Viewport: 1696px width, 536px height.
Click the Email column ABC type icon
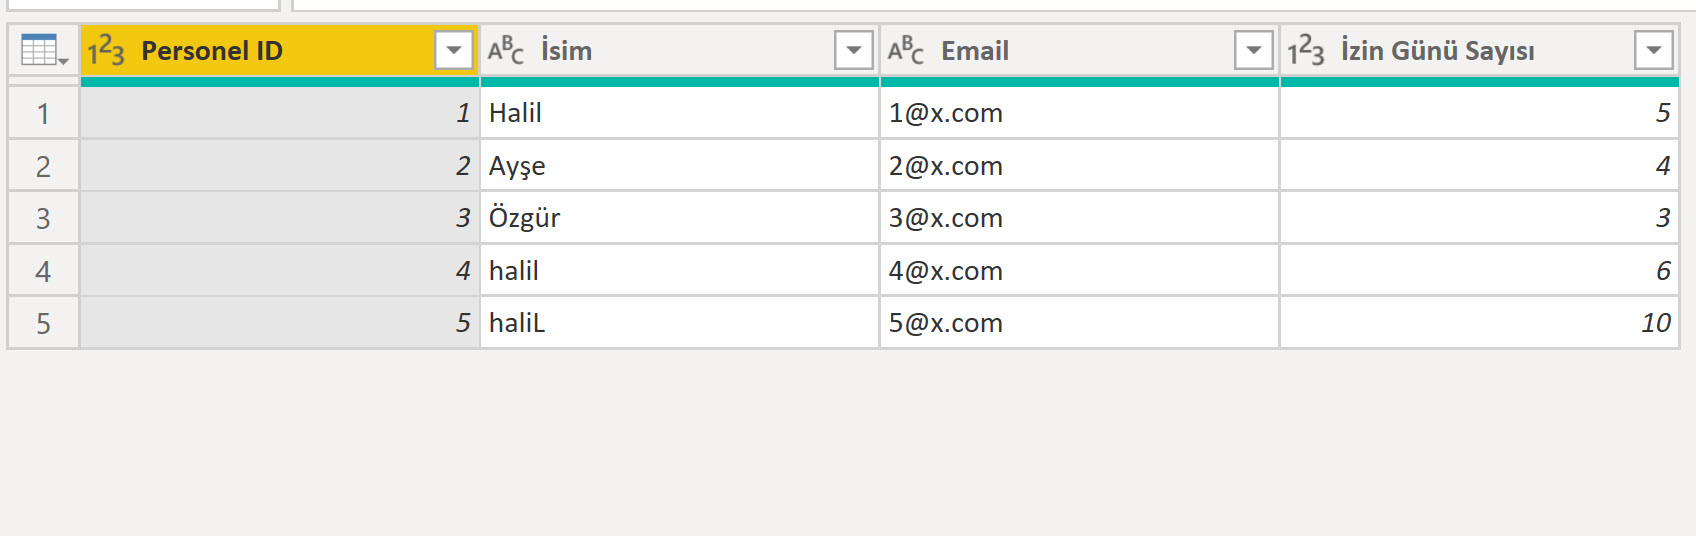[906, 50]
